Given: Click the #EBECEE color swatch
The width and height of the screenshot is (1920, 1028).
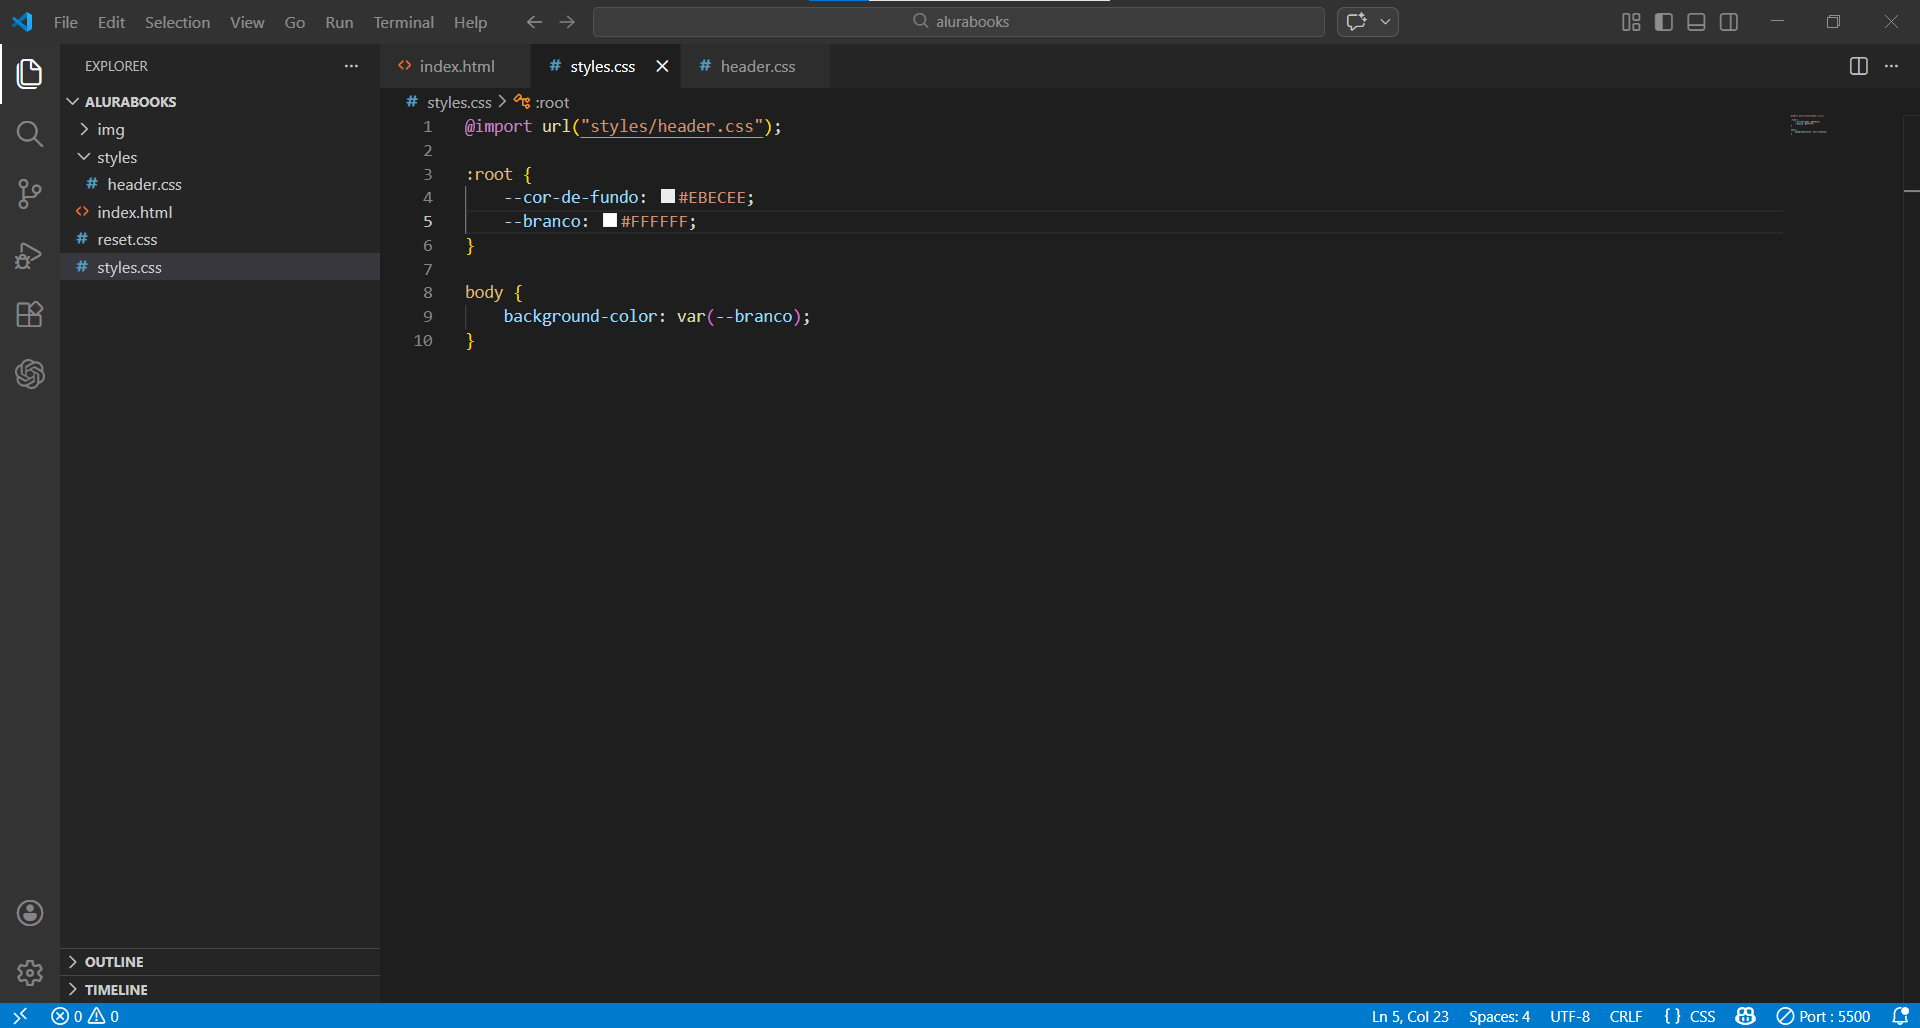Looking at the screenshot, I should pyautogui.click(x=668, y=197).
